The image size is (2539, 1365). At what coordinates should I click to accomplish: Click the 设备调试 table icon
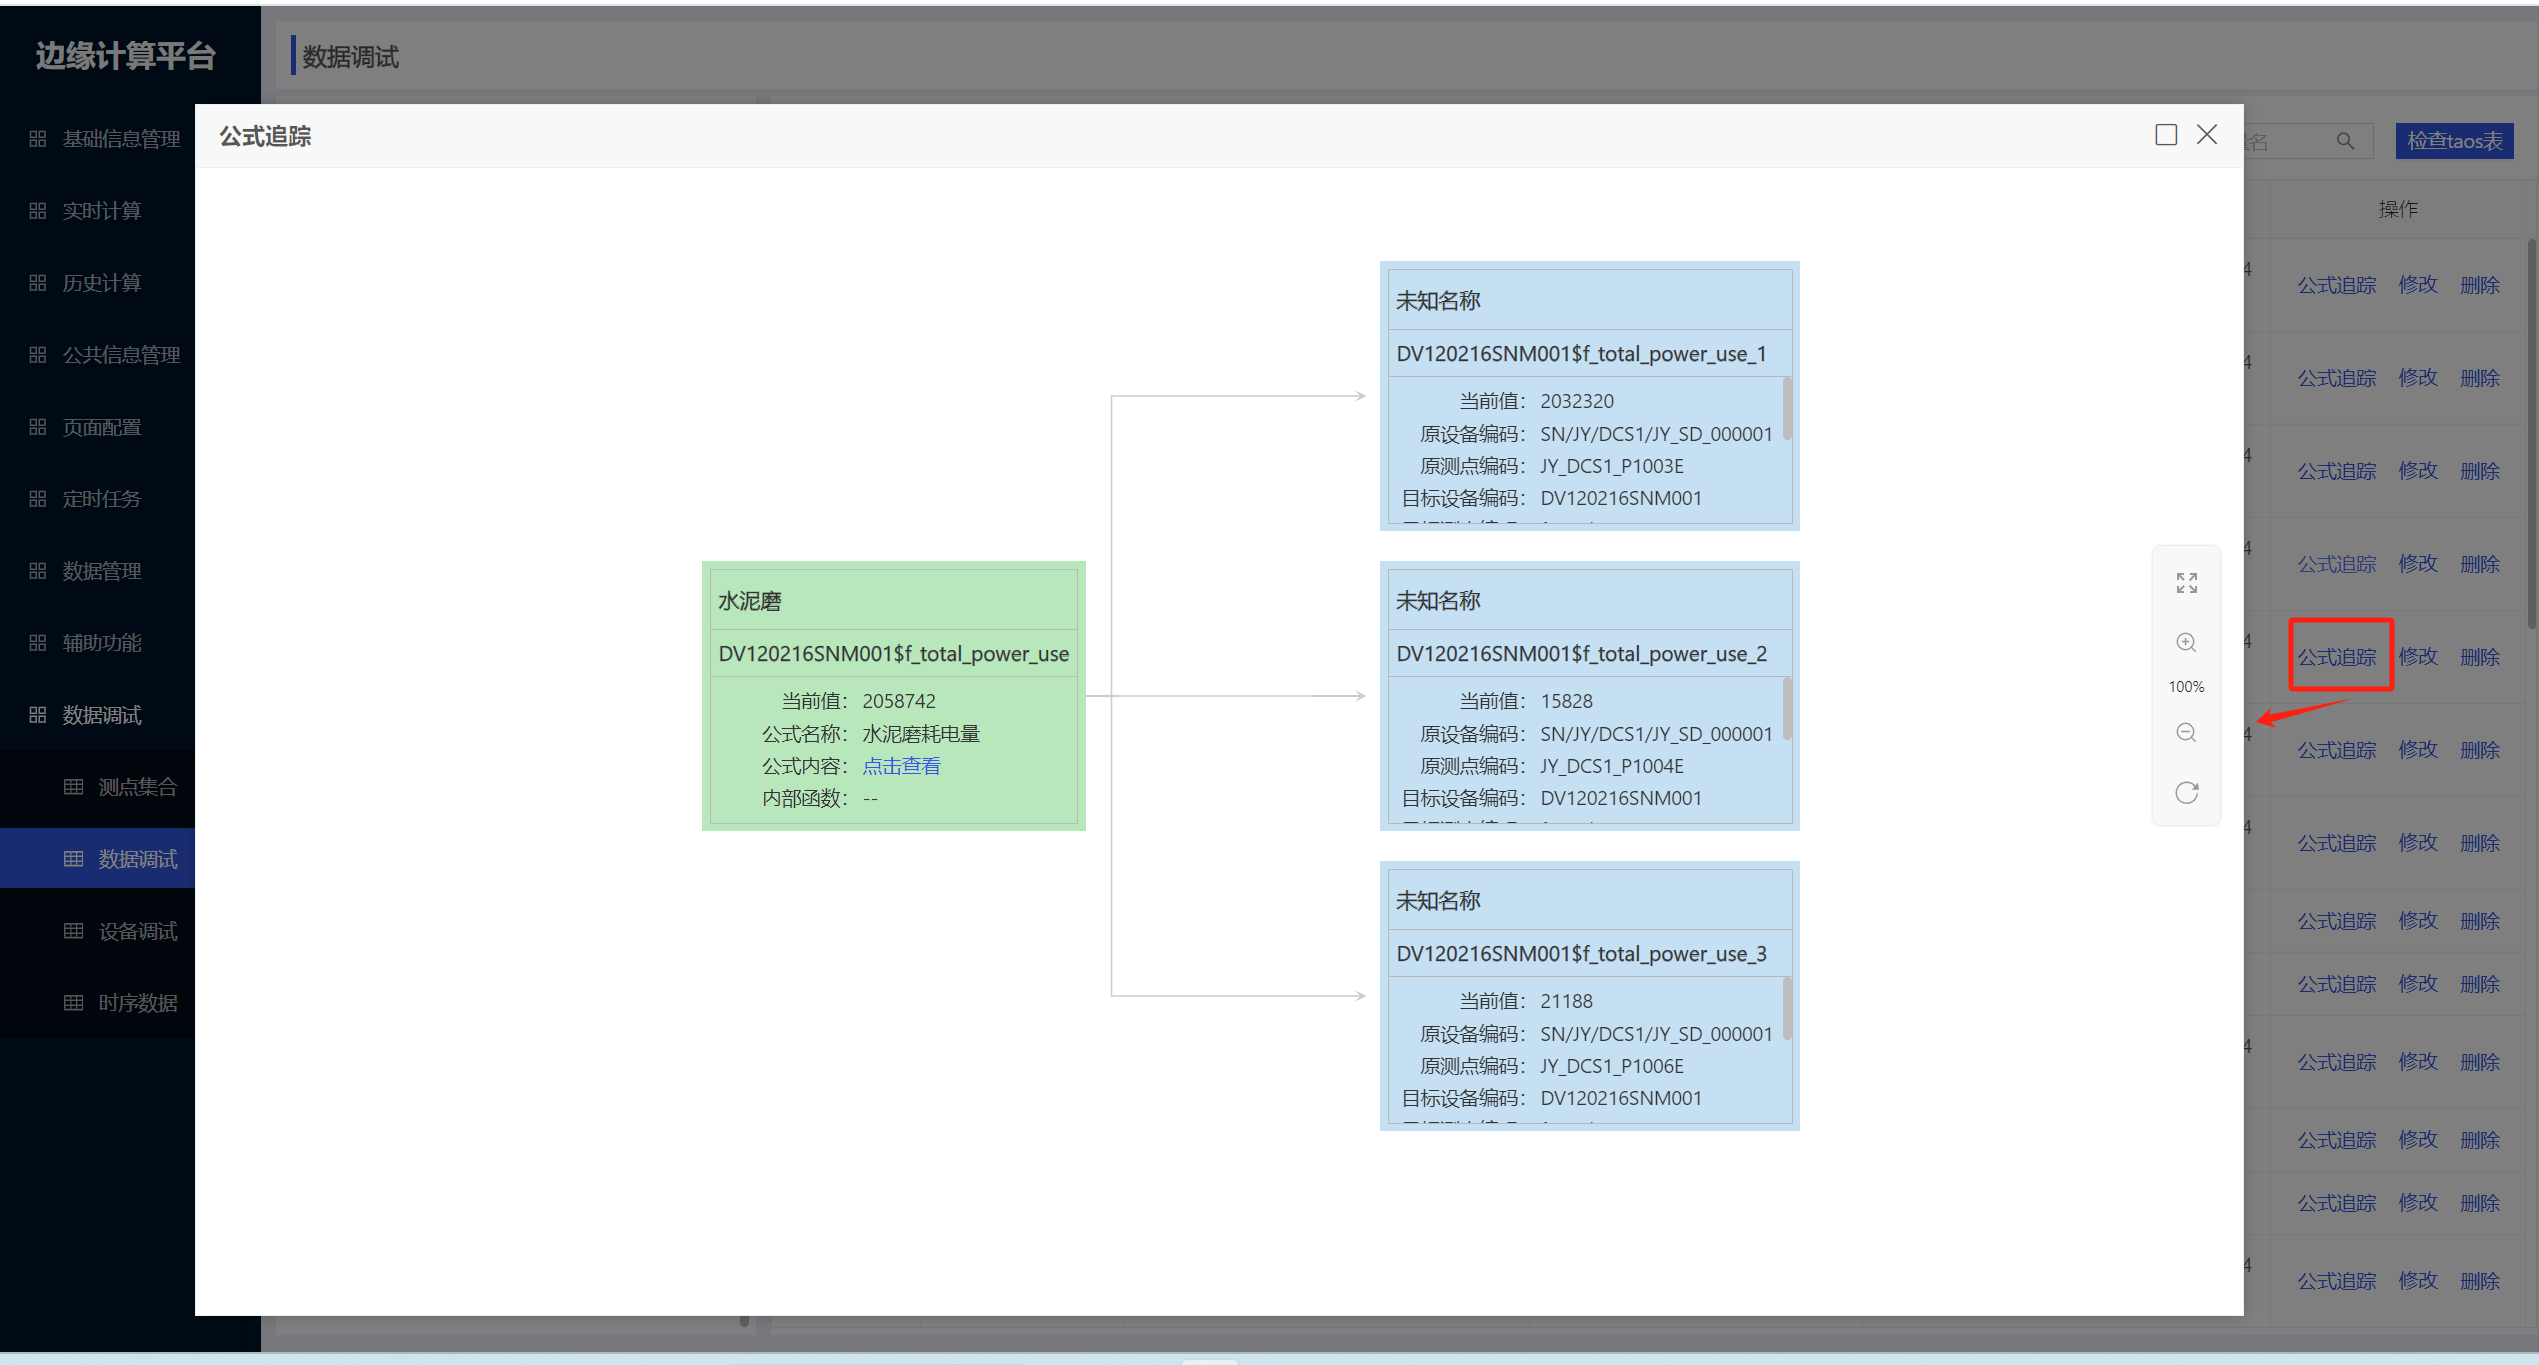[73, 931]
